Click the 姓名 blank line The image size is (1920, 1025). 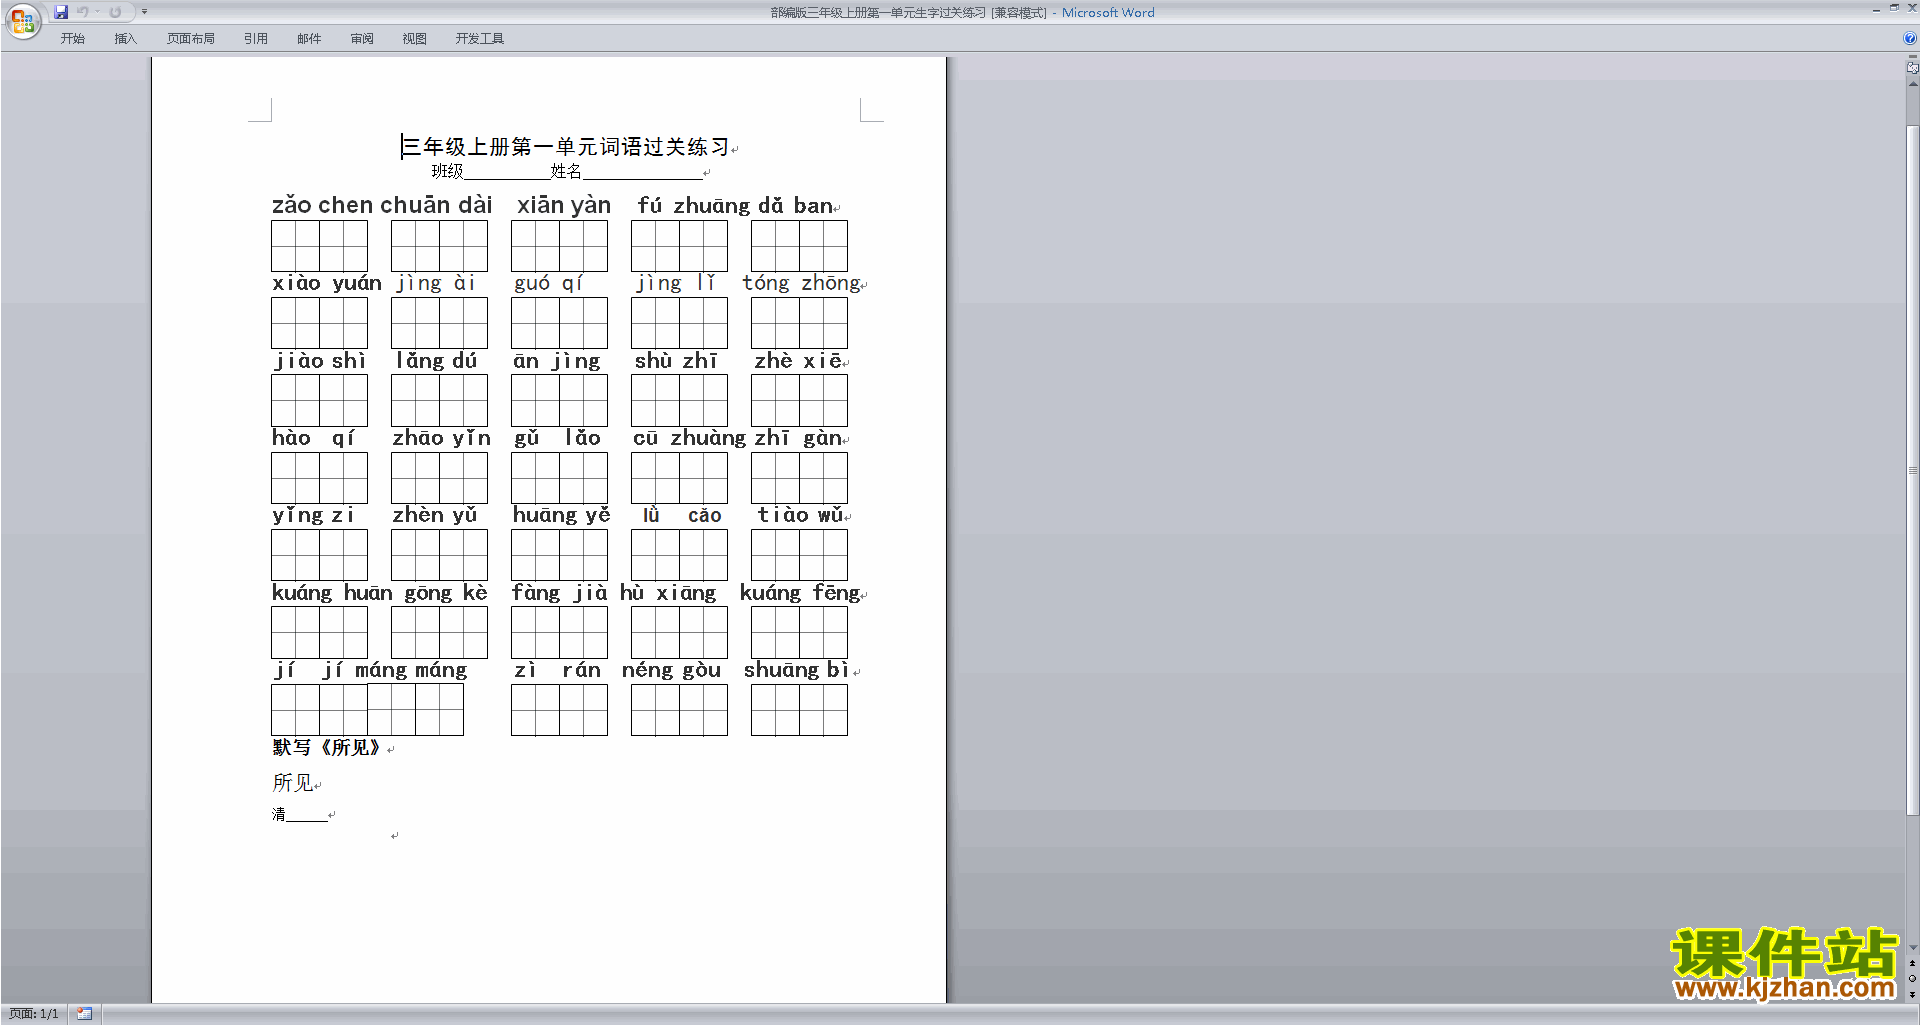pyautogui.click(x=642, y=172)
